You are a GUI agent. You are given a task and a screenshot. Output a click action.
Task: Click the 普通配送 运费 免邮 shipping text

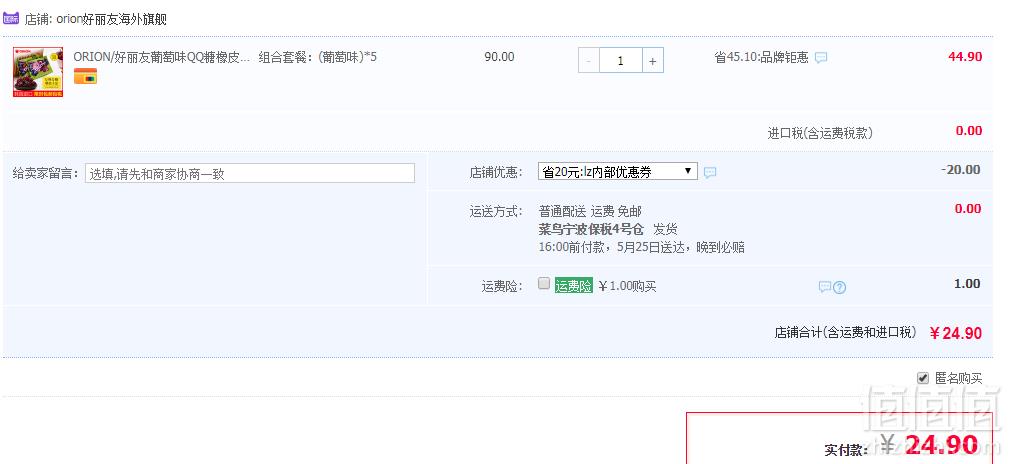point(590,211)
